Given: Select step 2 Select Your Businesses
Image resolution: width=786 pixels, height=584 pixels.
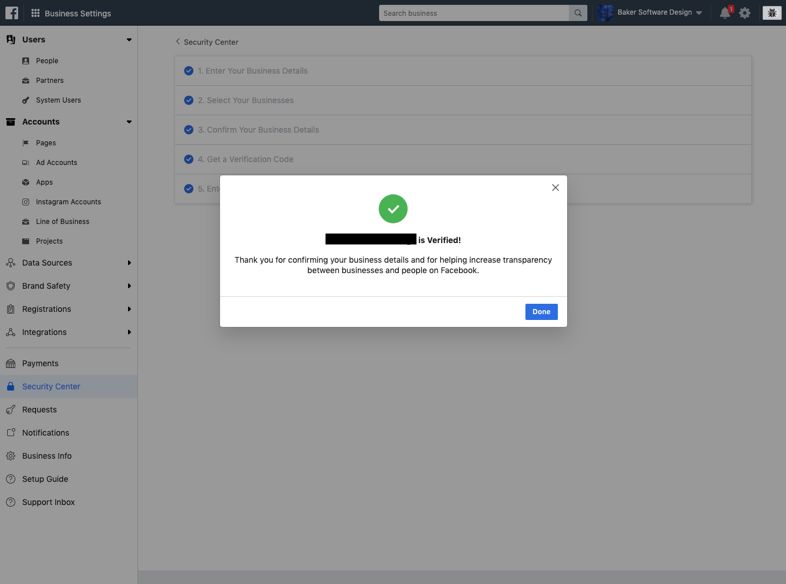Looking at the screenshot, I should pos(463,100).
